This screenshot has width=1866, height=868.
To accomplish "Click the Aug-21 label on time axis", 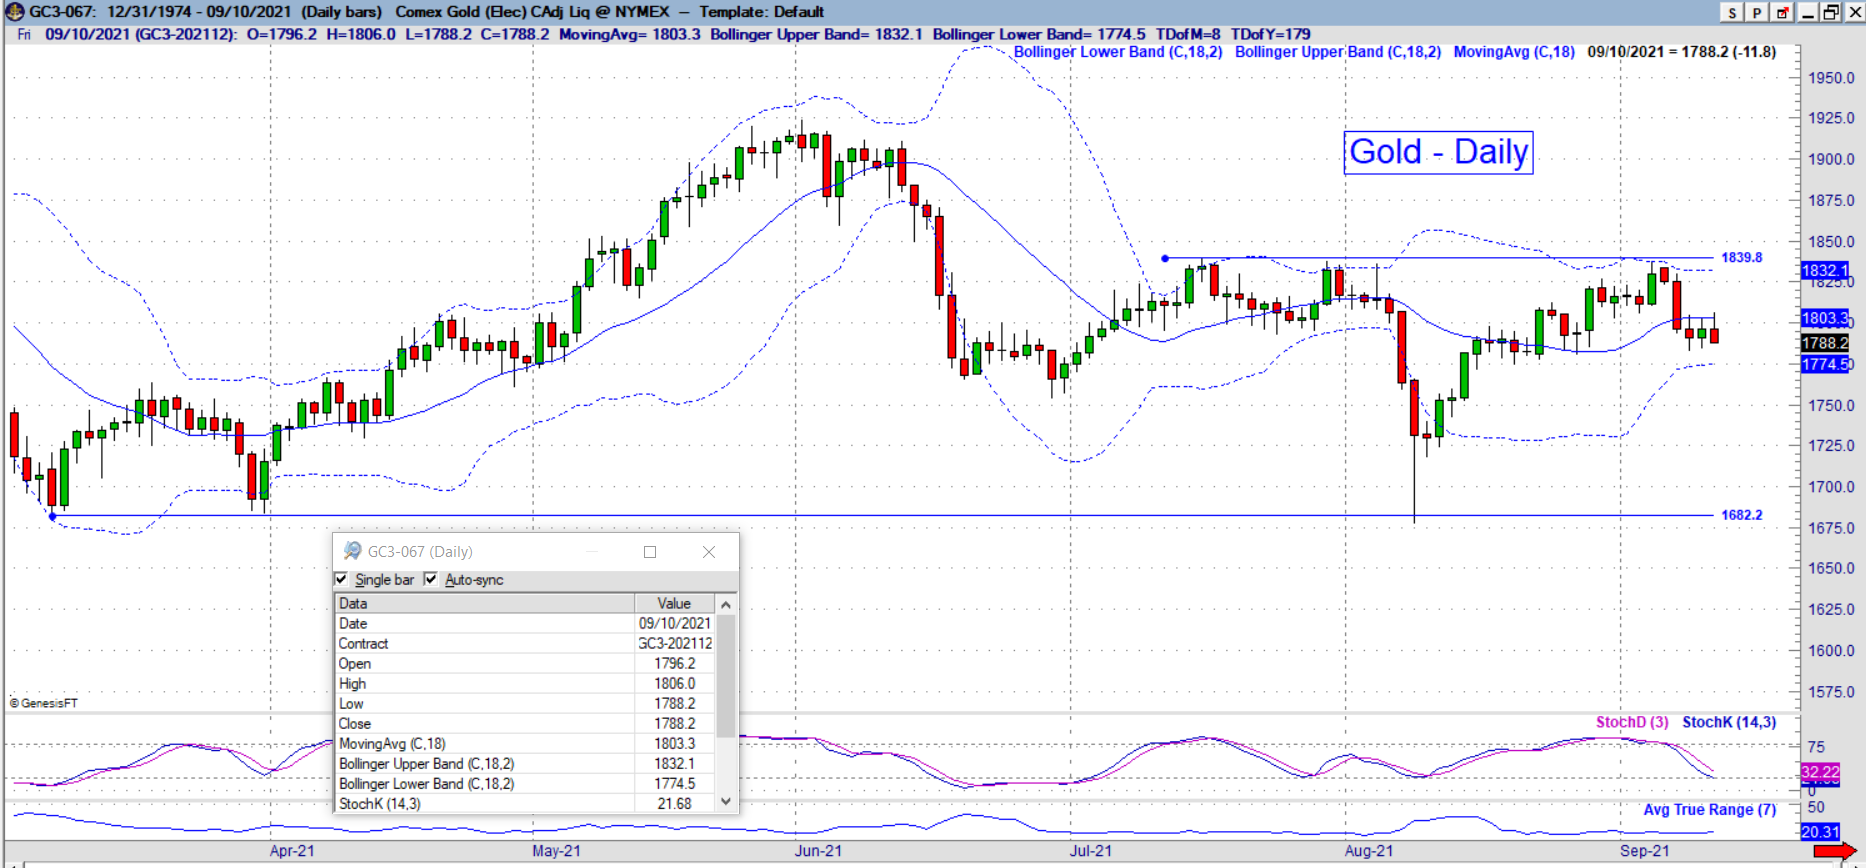I will click(1369, 851).
